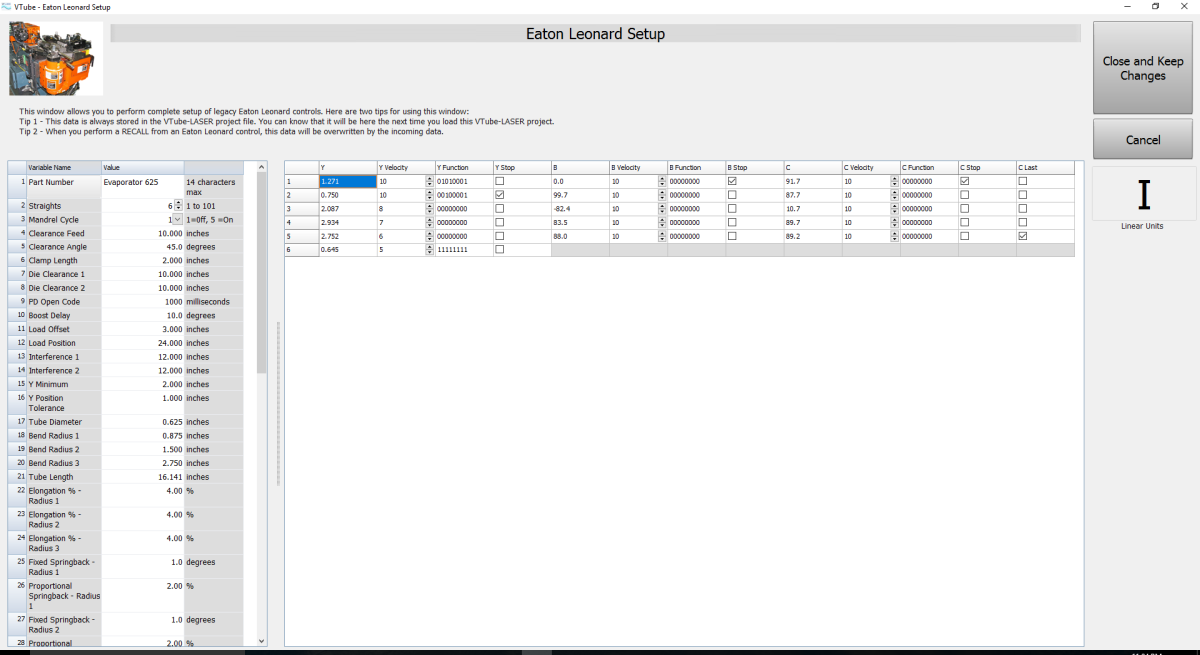1200x655 pixels.
Task: Select the Tube Diameter value cell
Action: [x=142, y=422]
